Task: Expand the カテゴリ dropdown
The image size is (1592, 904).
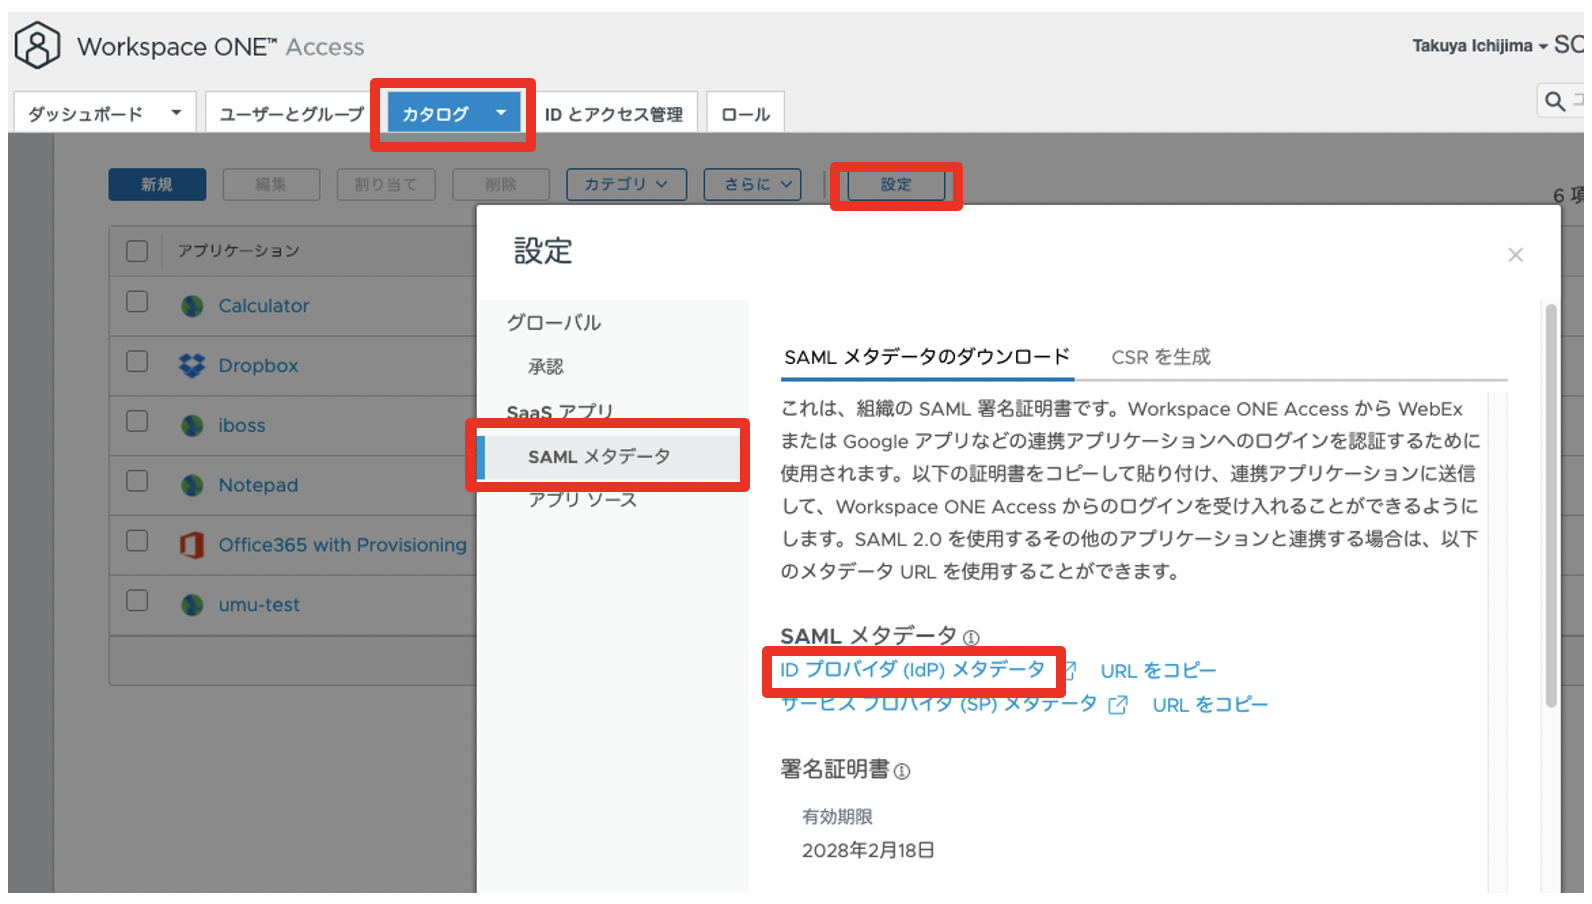Action: (626, 184)
